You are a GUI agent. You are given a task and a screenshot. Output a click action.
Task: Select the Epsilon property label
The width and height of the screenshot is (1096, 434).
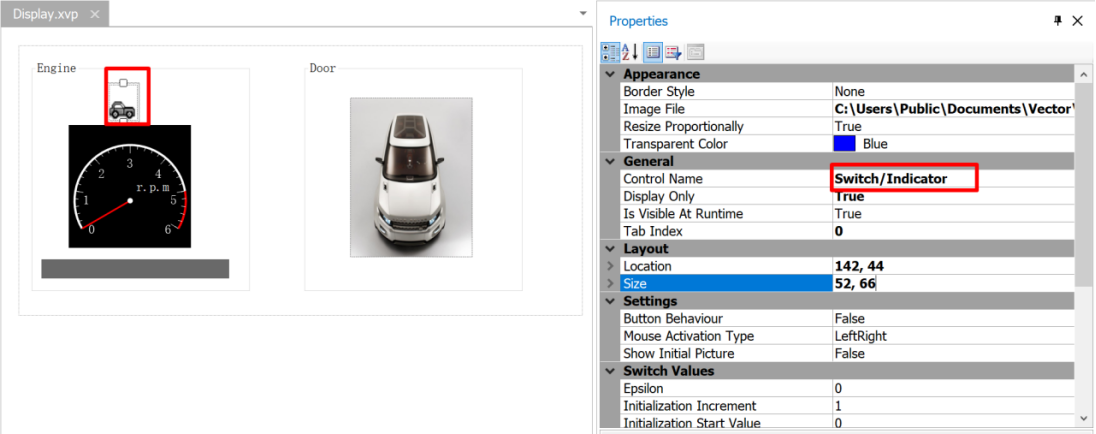[x=643, y=389]
